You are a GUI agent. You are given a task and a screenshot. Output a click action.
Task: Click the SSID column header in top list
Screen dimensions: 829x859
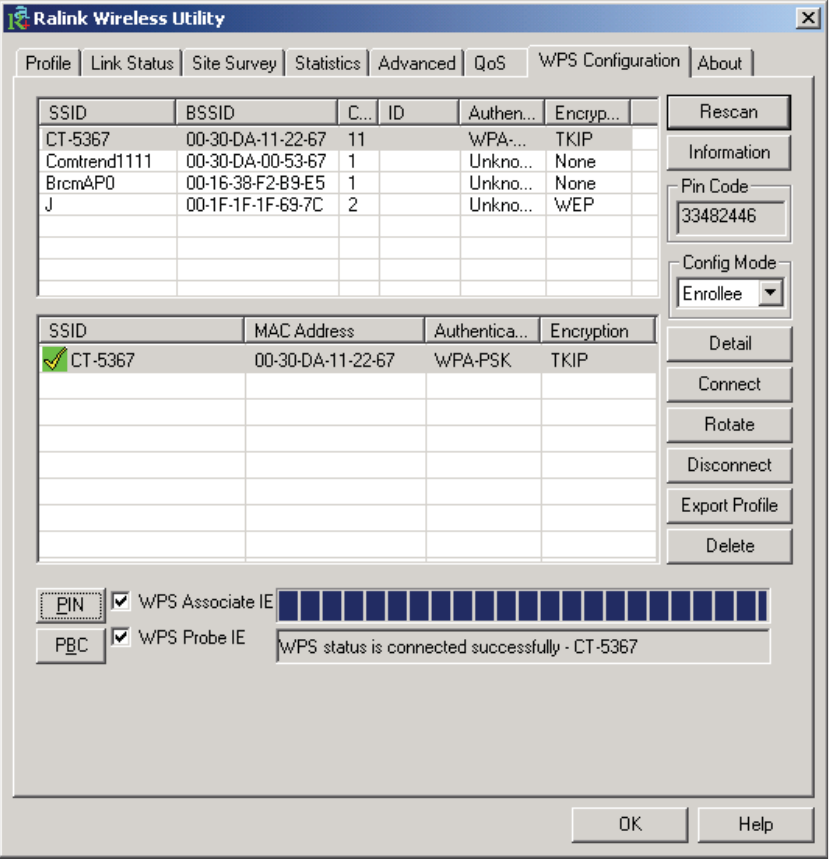[x=107, y=113]
